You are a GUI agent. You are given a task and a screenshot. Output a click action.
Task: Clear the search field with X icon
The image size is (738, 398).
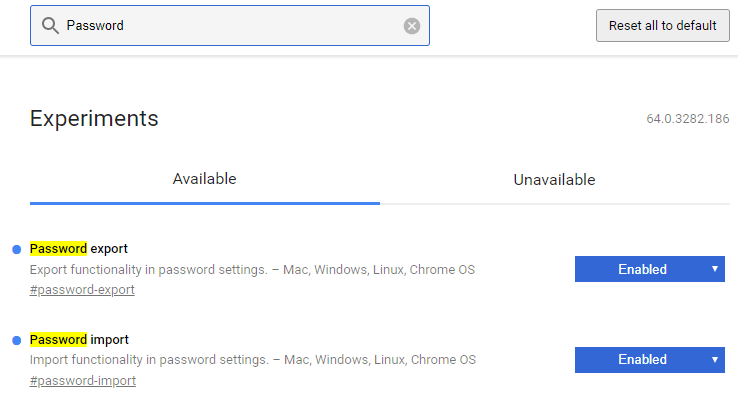412,26
